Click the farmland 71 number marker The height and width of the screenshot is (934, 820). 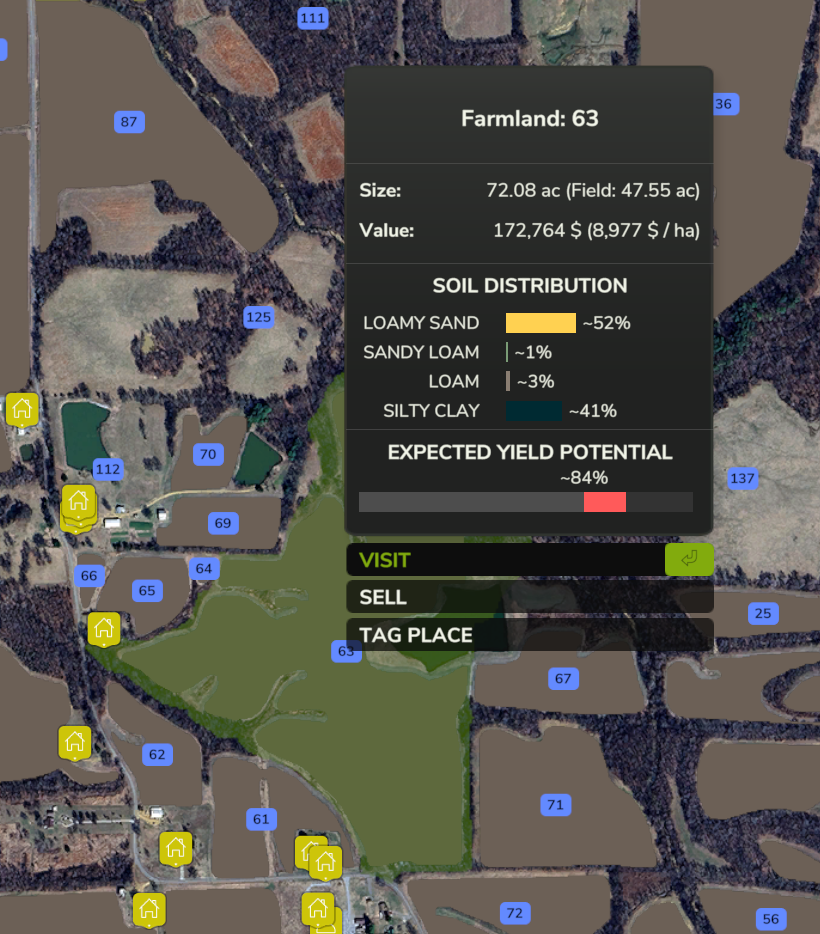tap(555, 804)
